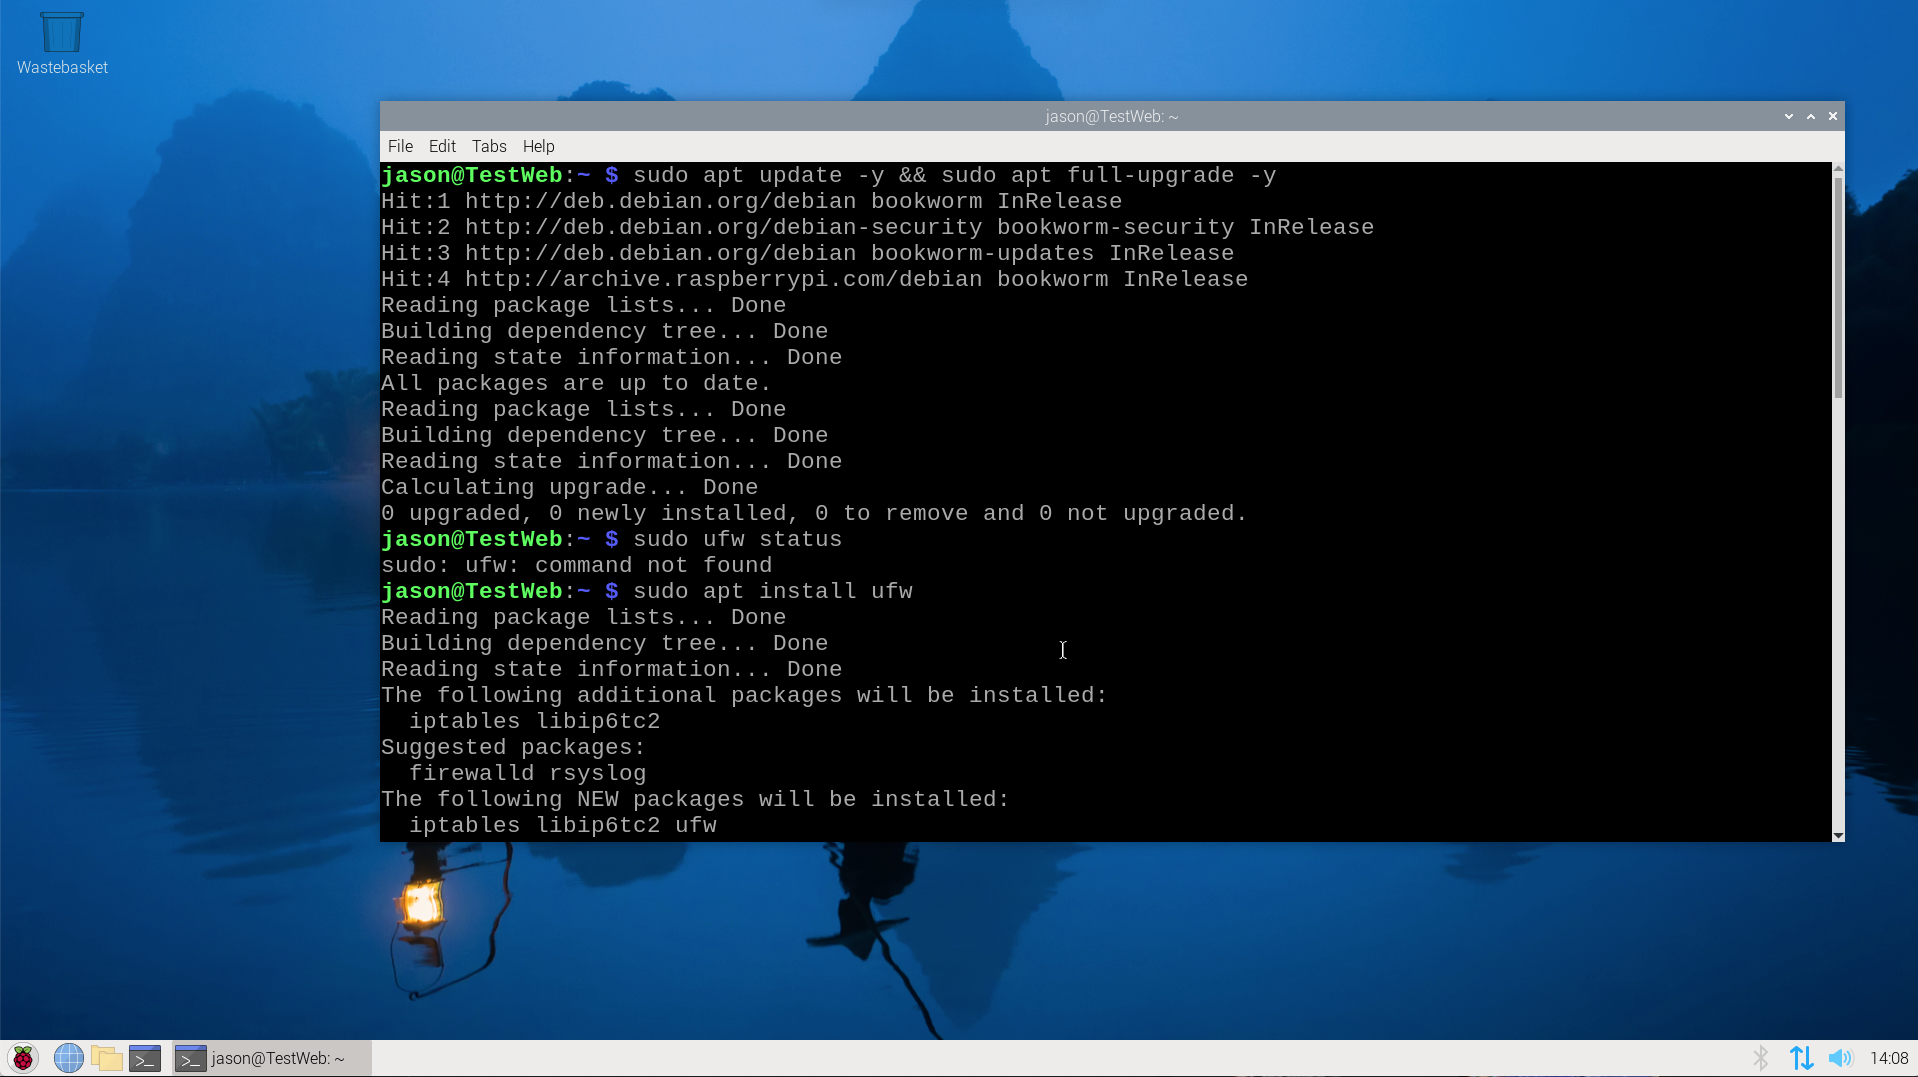Viewport: 1918px width, 1077px height.
Task: Open the network connections tray icon
Action: [1801, 1058]
